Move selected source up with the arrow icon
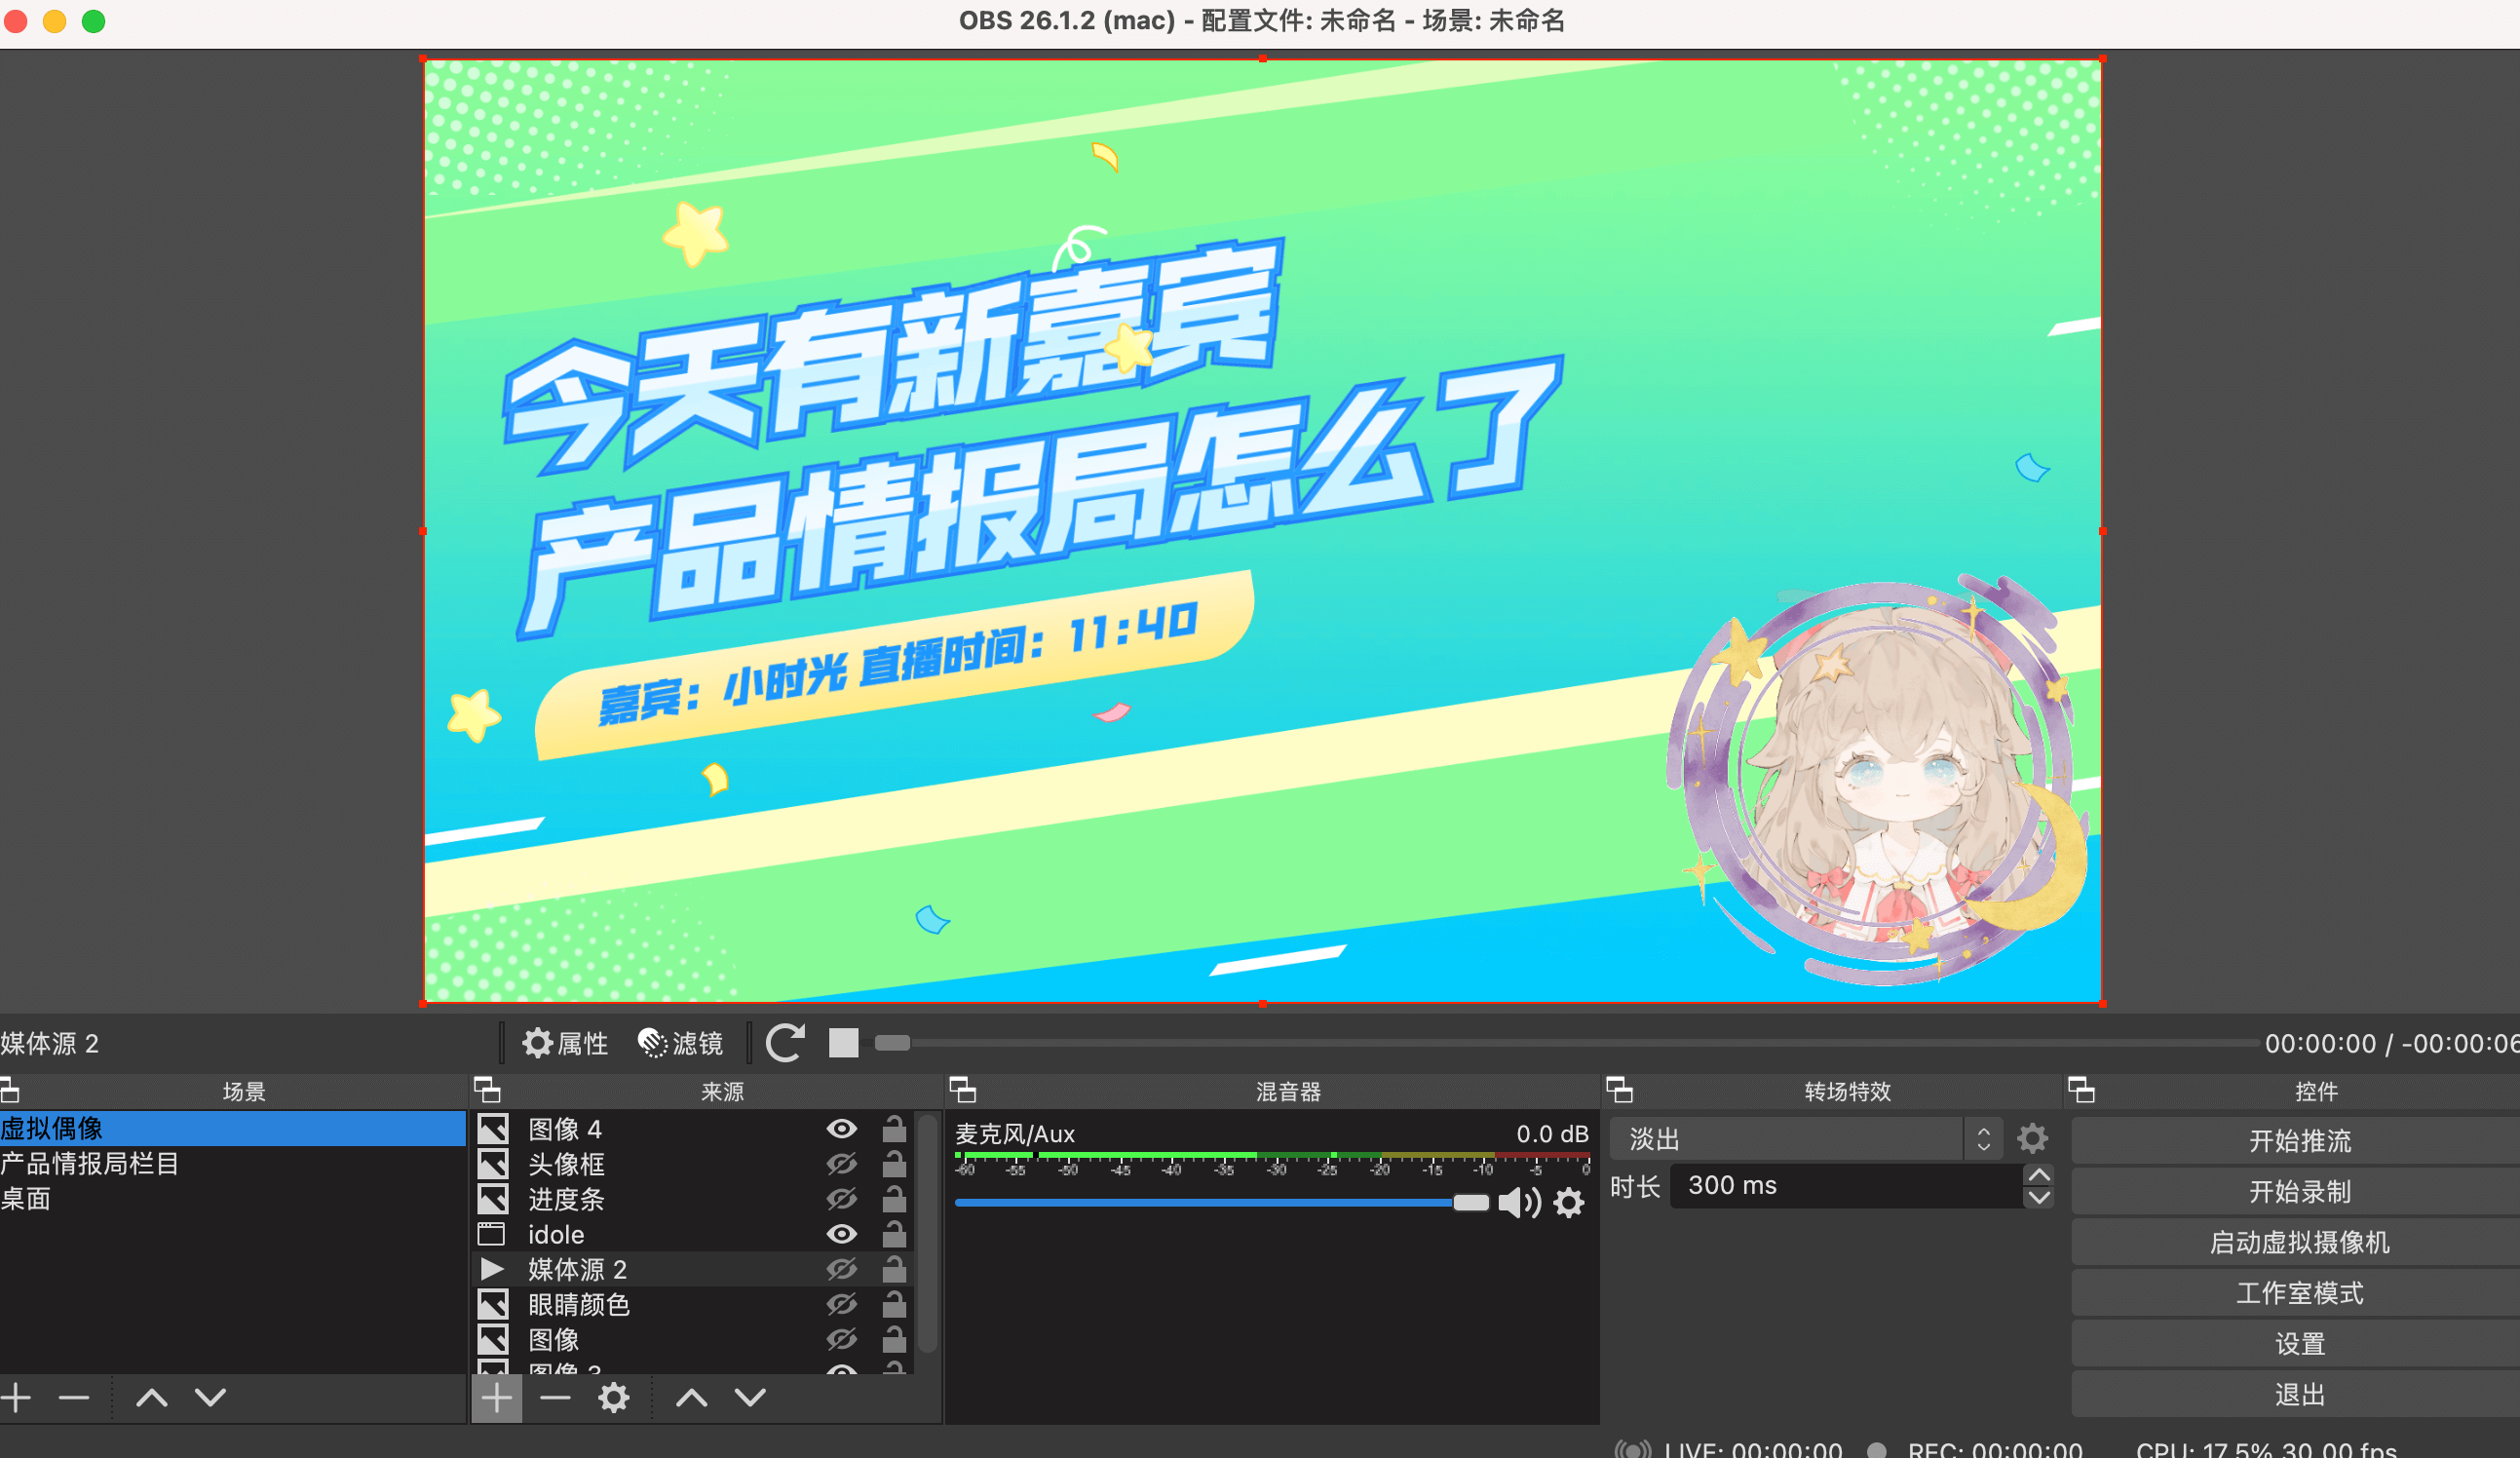The image size is (2520, 1458). pyautogui.click(x=690, y=1397)
